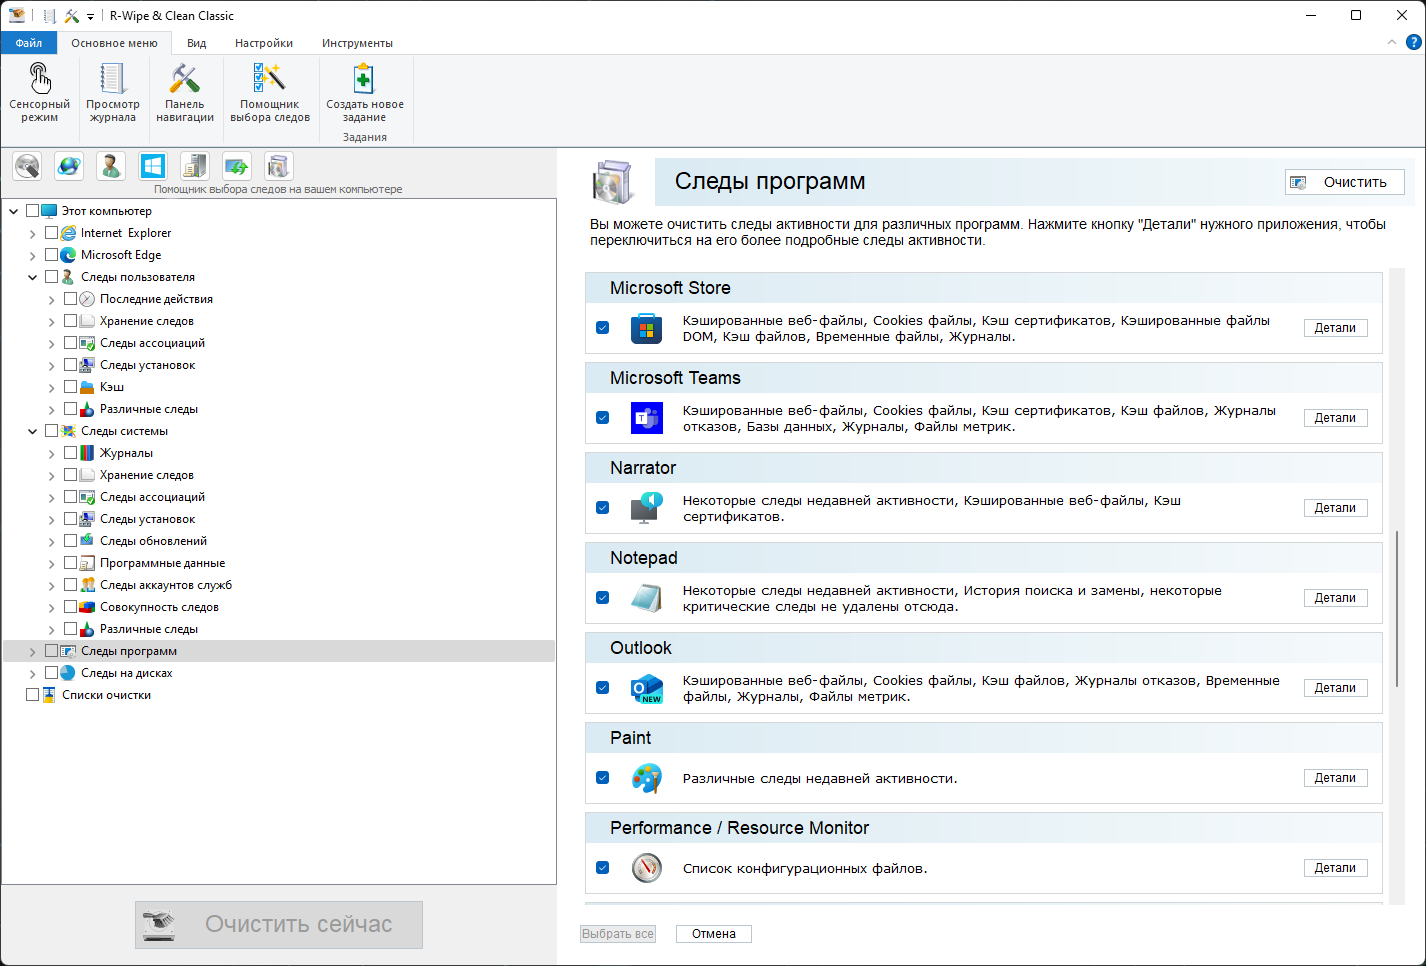Click the Кэш folder icon in tree
The image size is (1426, 966).
[x=87, y=387]
